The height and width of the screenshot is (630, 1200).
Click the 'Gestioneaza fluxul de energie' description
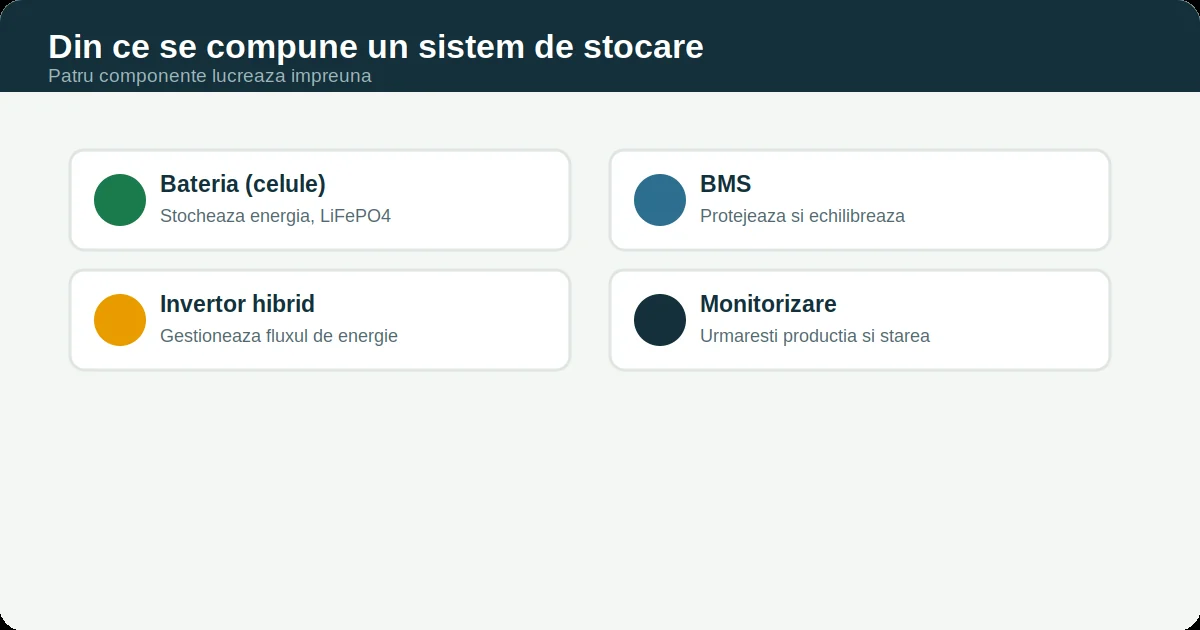[279, 336]
